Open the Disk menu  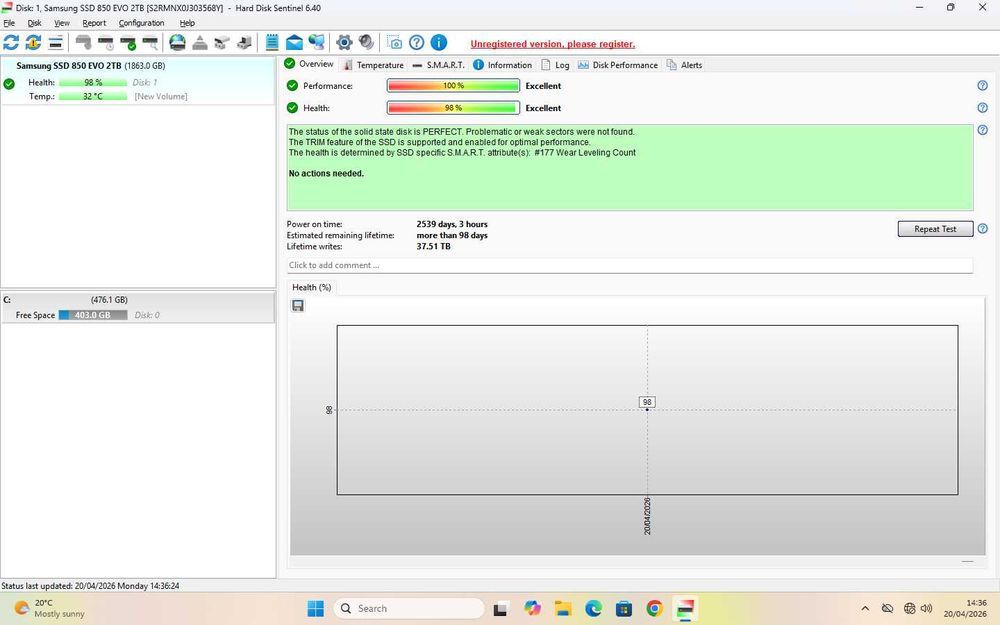[34, 23]
